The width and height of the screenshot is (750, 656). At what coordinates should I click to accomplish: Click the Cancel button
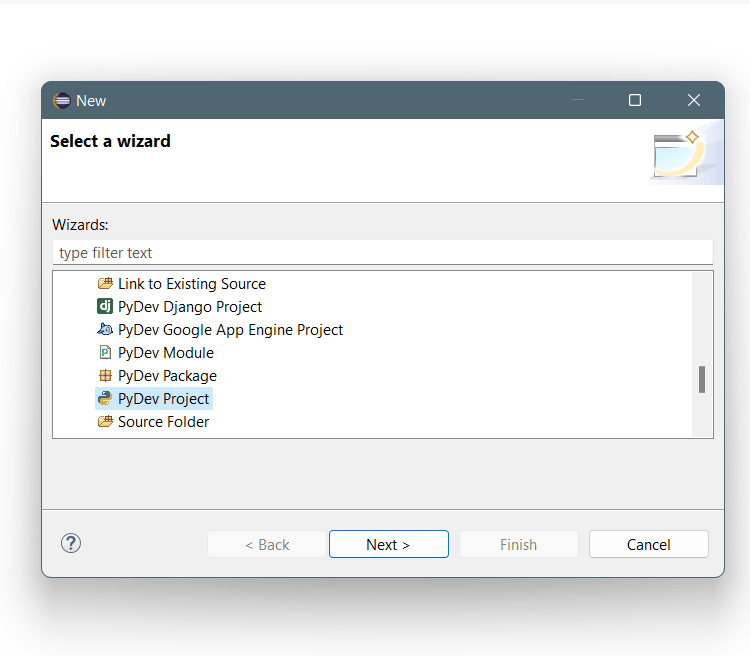click(649, 544)
